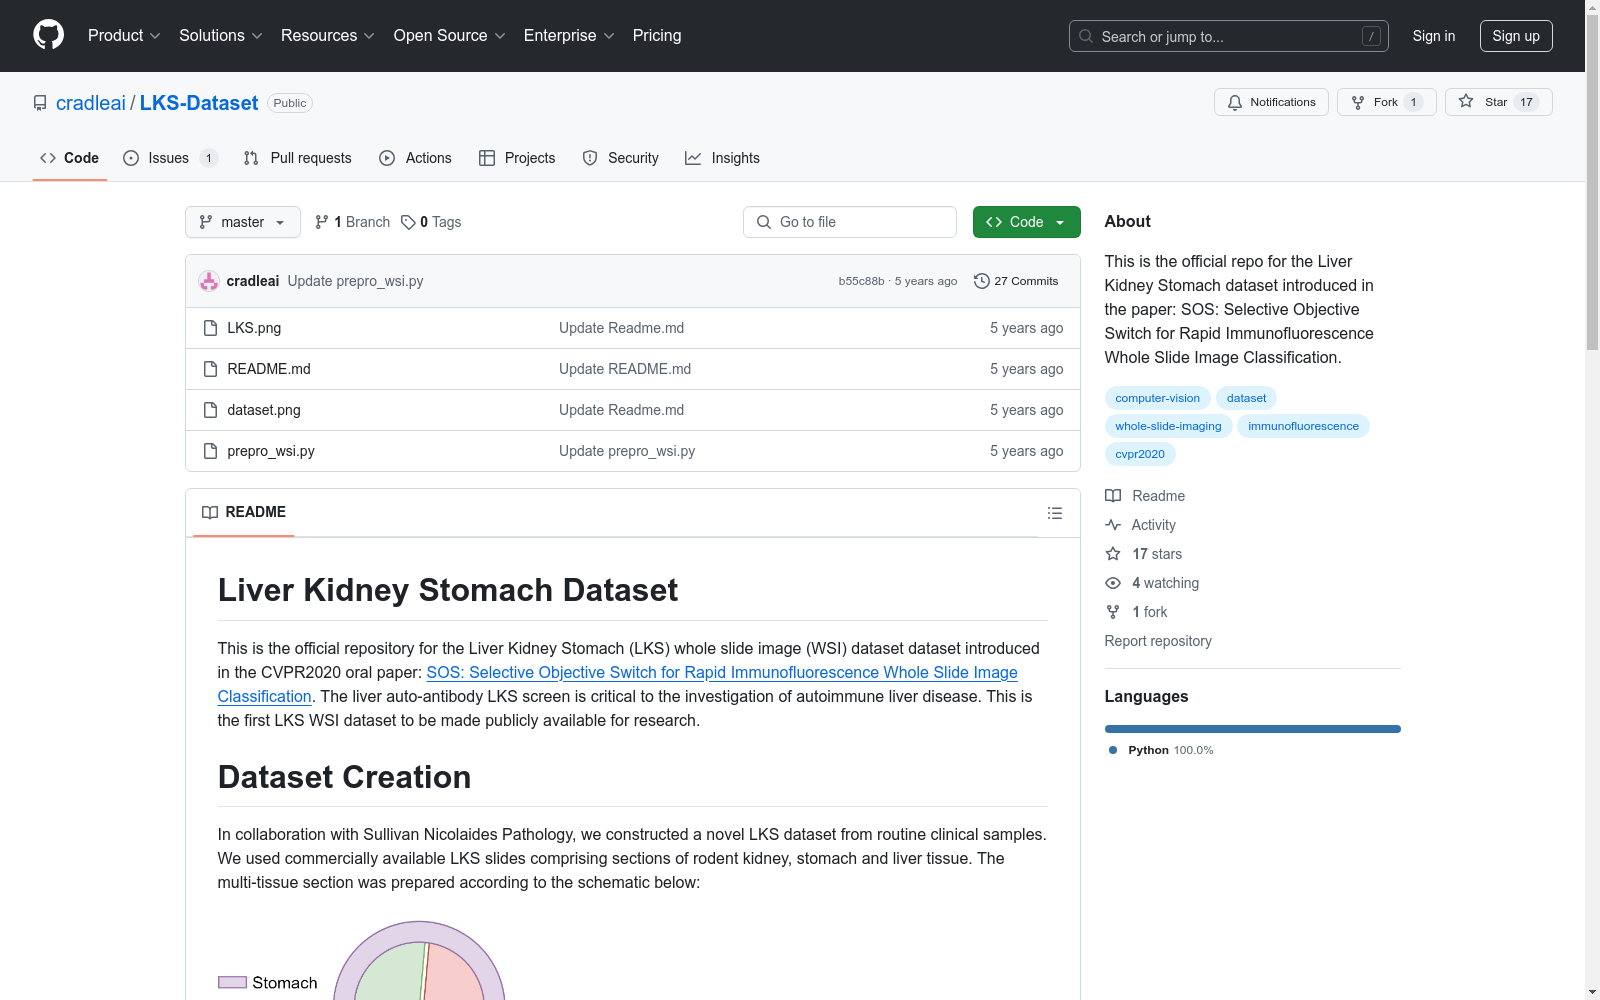This screenshot has width=1600, height=1000.
Task: Click the cvpr2020 topic tag
Action: (1140, 454)
